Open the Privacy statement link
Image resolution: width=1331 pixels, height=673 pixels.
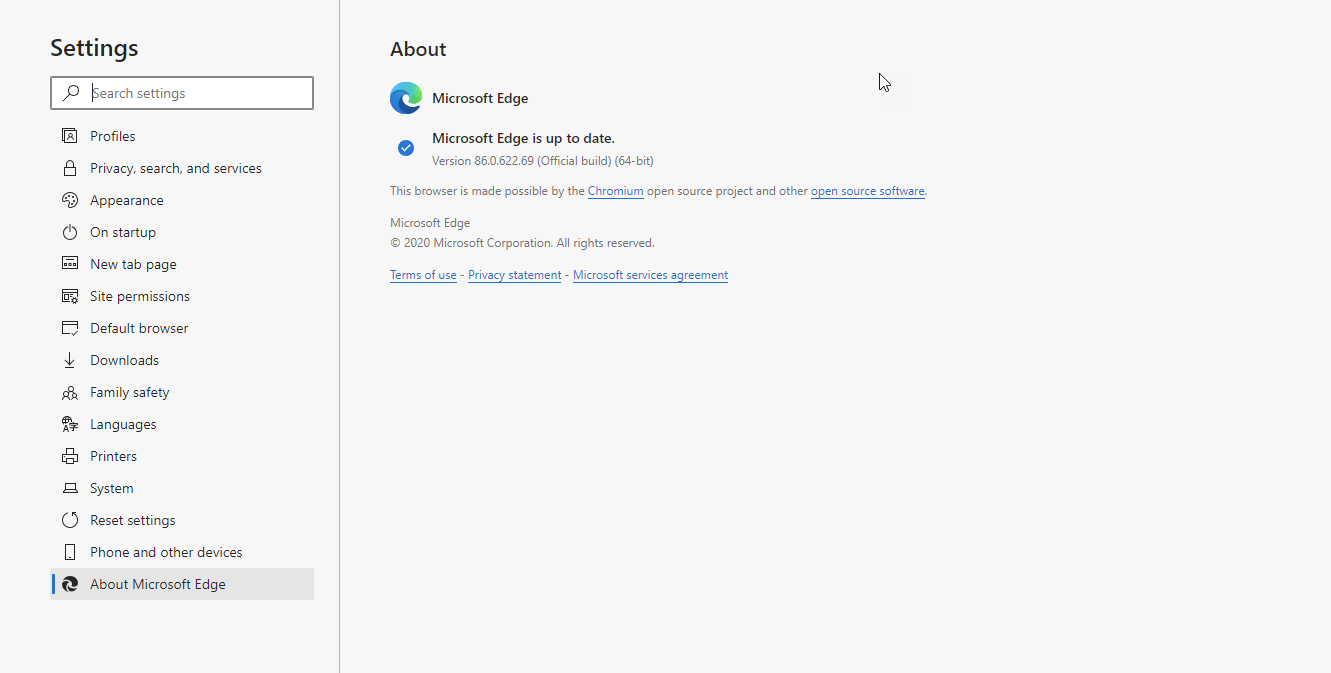coord(515,275)
